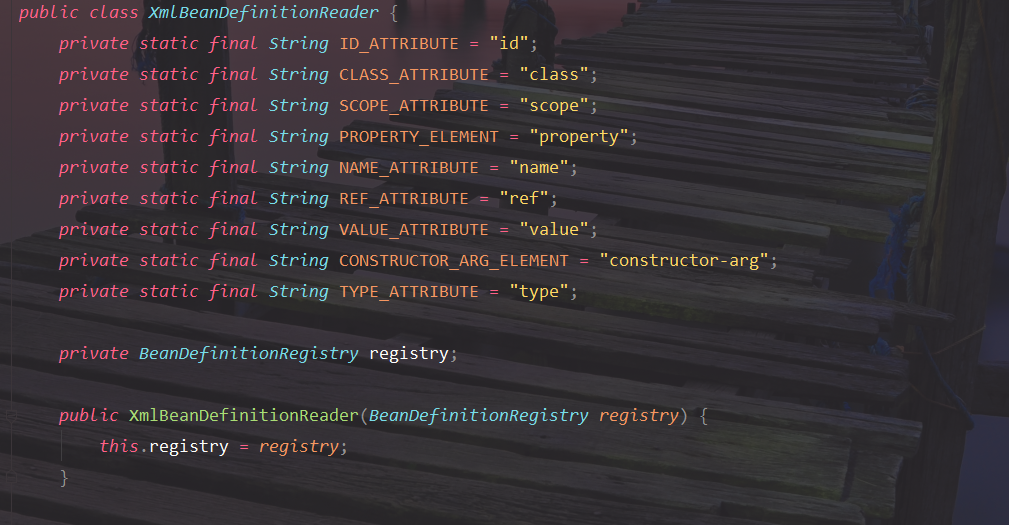Click the XmlBeanDefinitionReader class name in the class declaration
This screenshot has width=1009, height=525.
point(264,13)
